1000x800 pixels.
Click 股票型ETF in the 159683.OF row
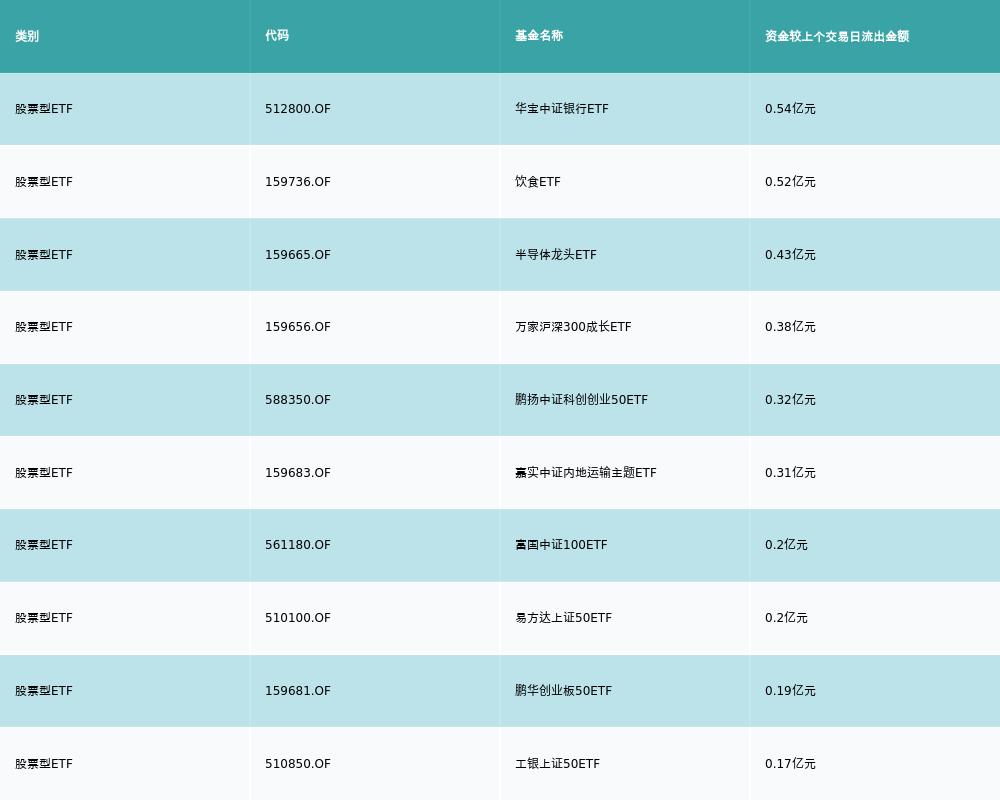pos(44,472)
